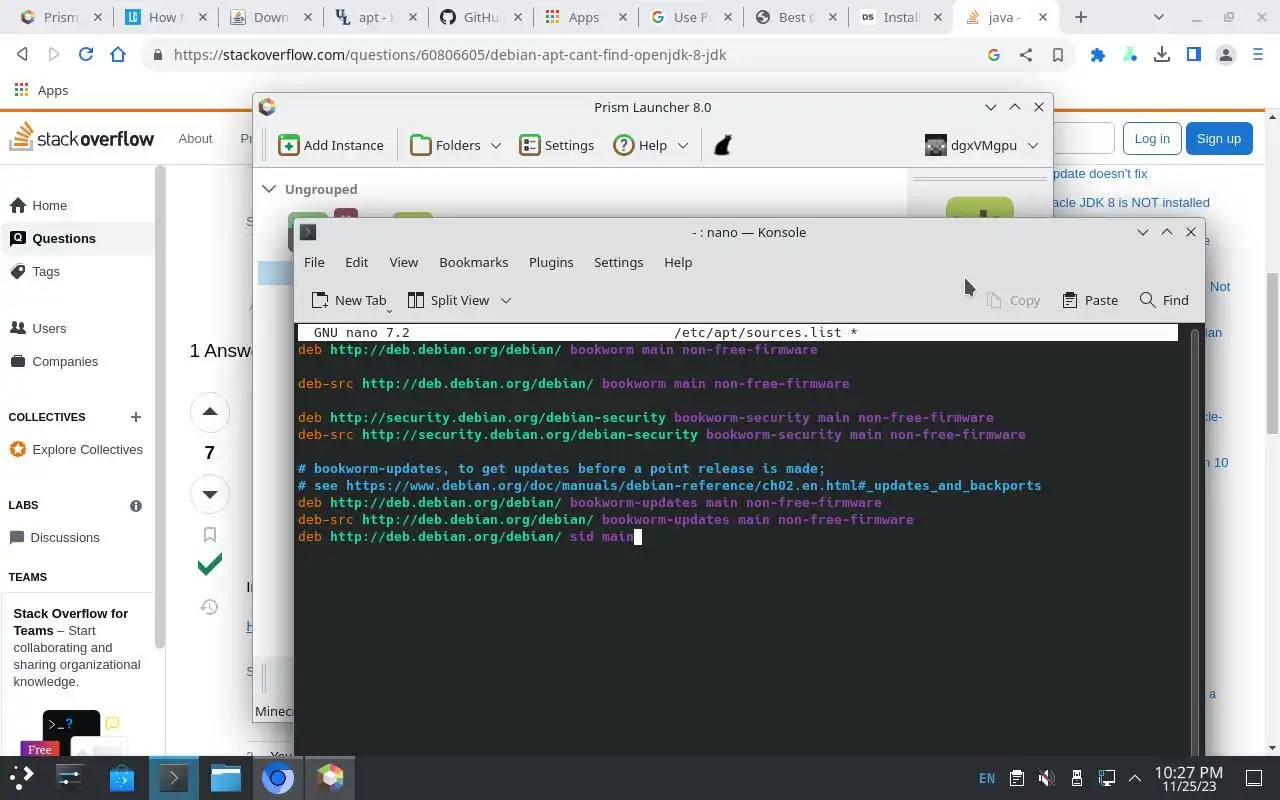The image size is (1280, 800).
Task: Click the cat icon in Prism Launcher
Action: pyautogui.click(x=723, y=145)
